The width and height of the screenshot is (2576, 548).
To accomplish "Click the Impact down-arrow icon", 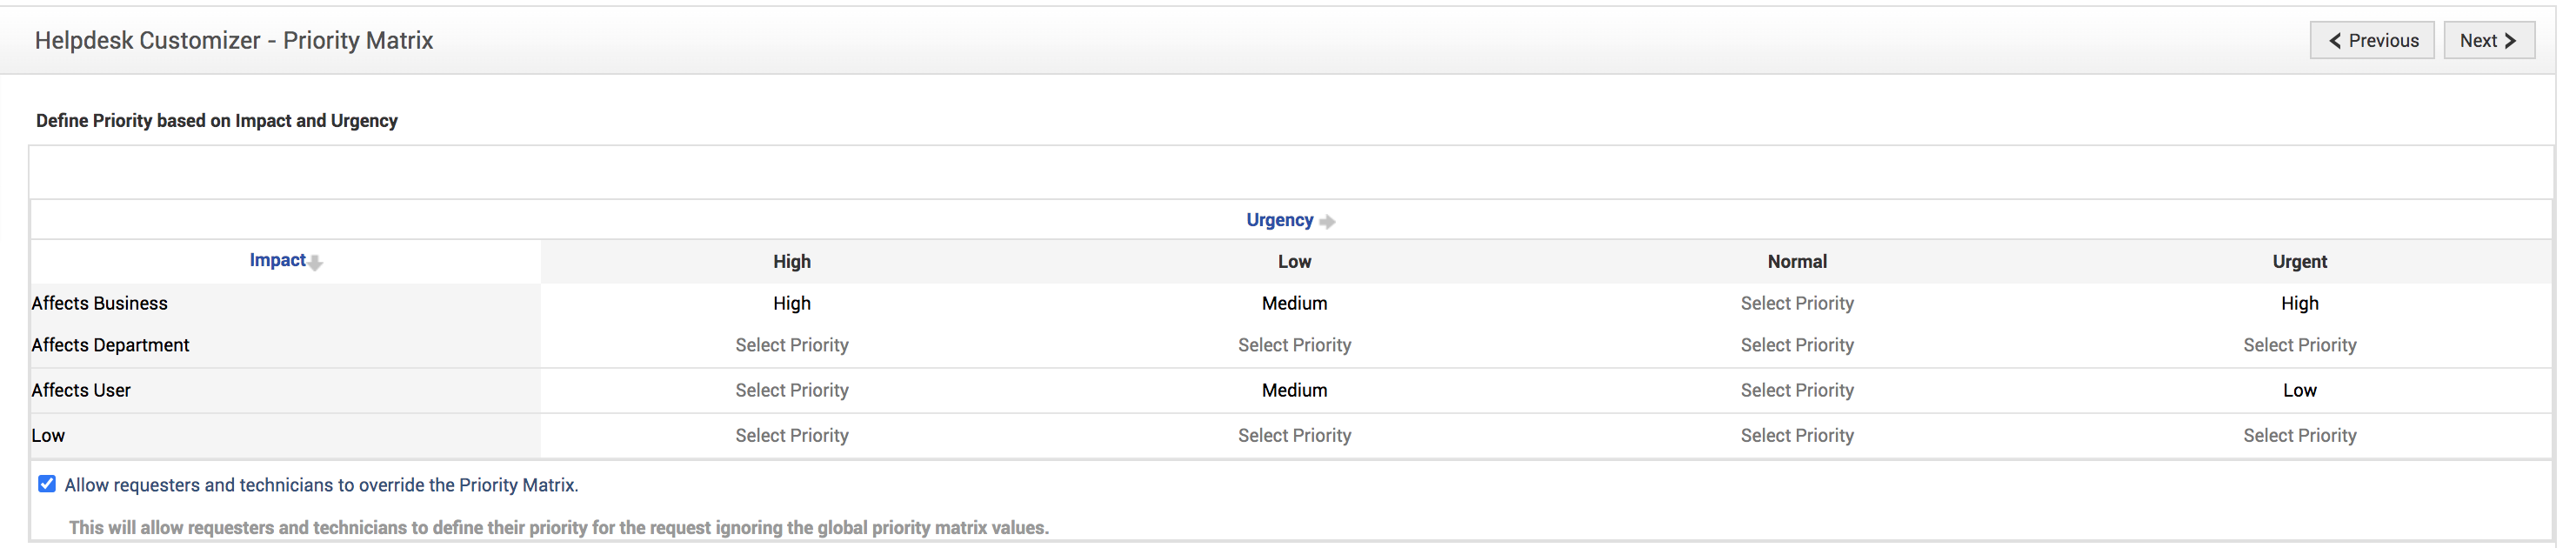I will tap(315, 263).
